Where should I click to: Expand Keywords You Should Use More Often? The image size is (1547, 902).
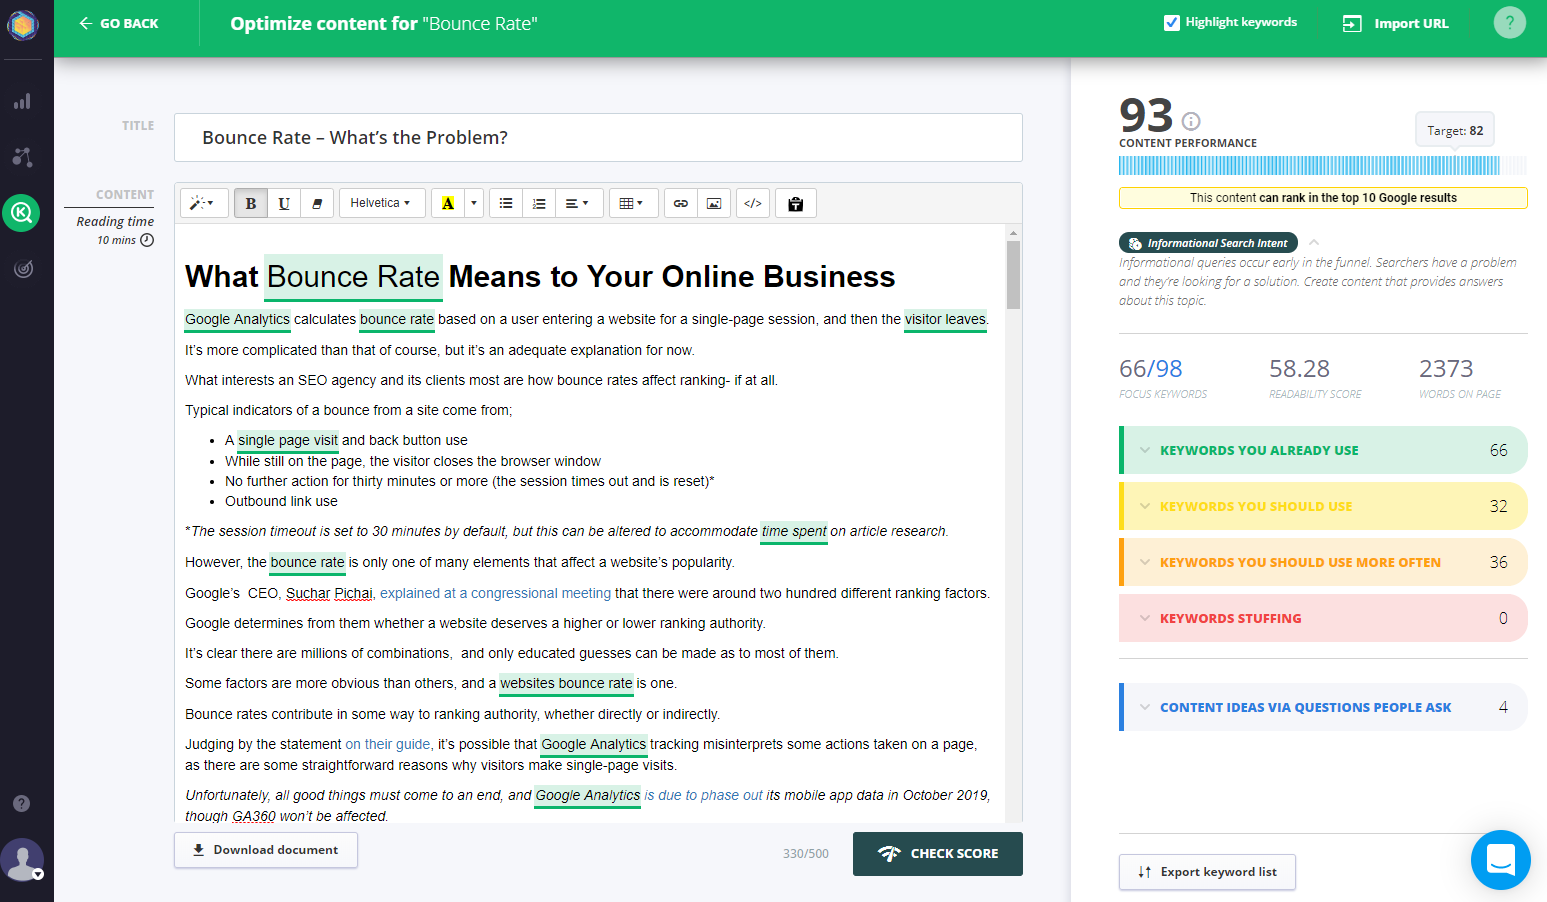point(1323,562)
